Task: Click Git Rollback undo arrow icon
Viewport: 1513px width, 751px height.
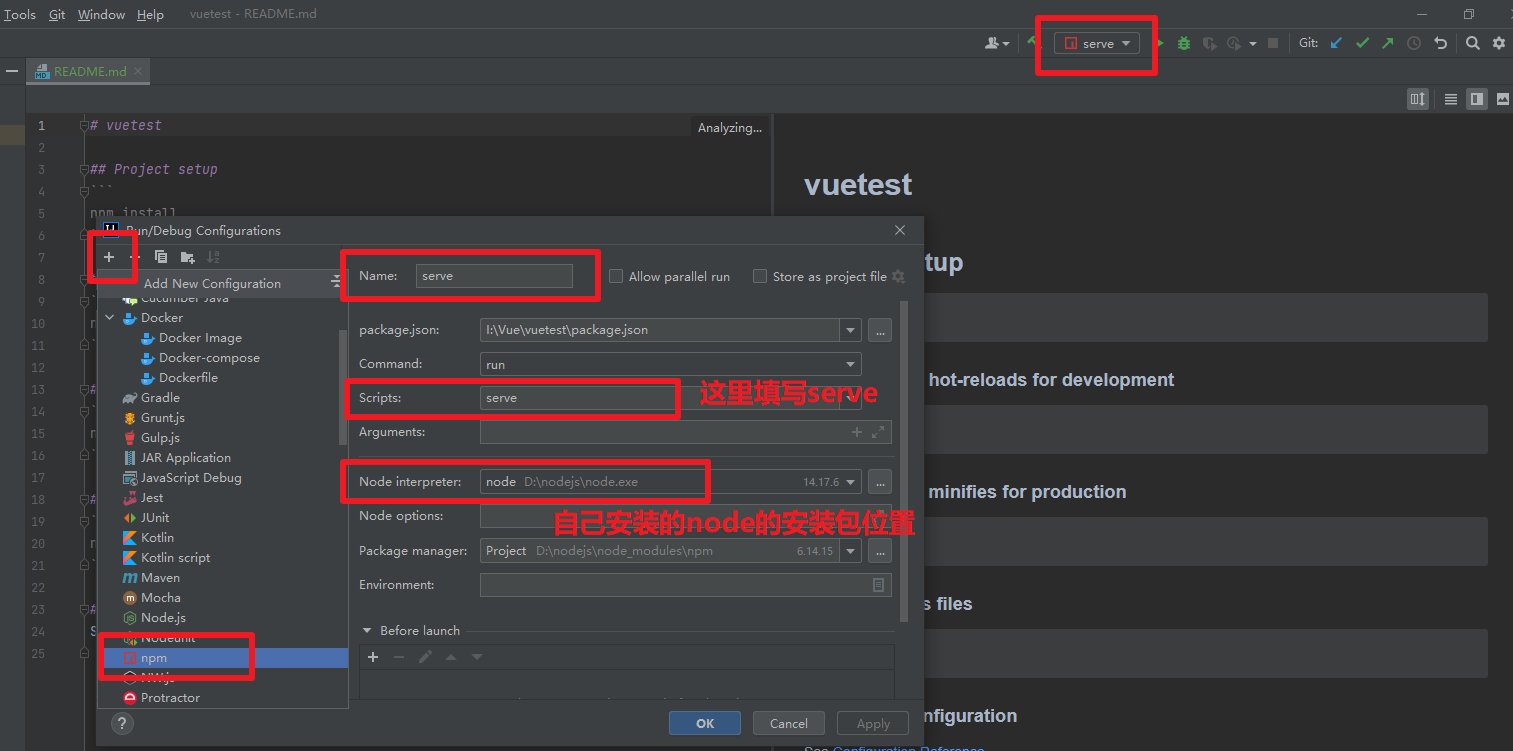Action: point(1440,43)
